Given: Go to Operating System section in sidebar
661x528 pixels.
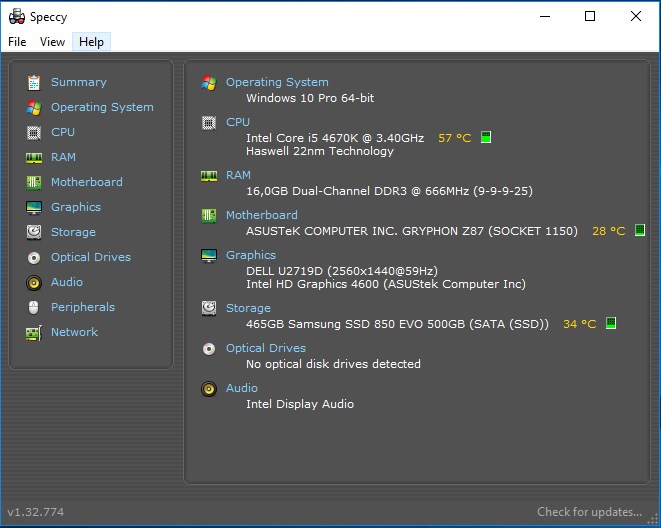Looking at the screenshot, I should (x=102, y=107).
